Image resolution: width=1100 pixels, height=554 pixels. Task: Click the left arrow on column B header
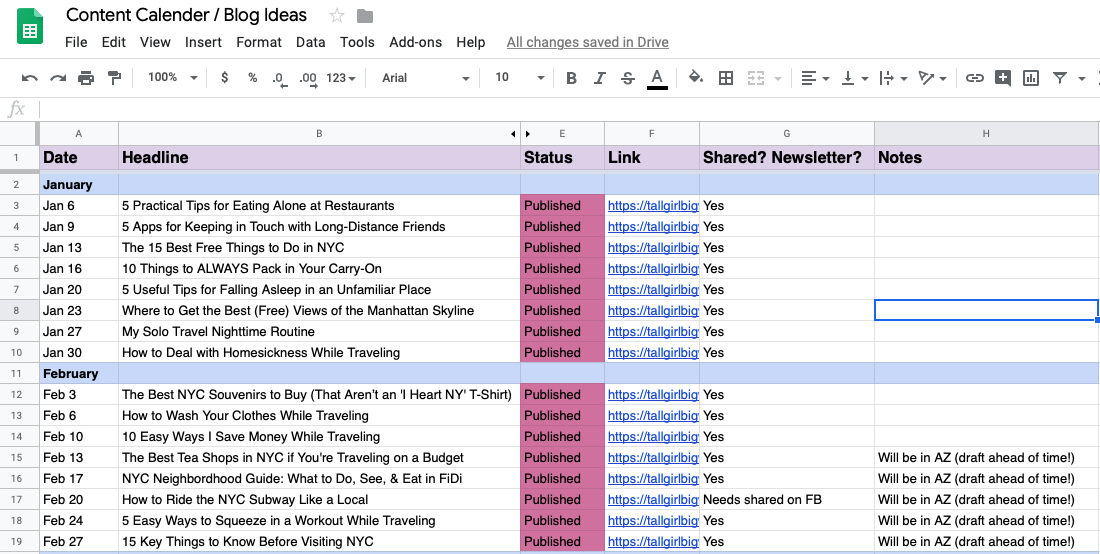coord(514,133)
